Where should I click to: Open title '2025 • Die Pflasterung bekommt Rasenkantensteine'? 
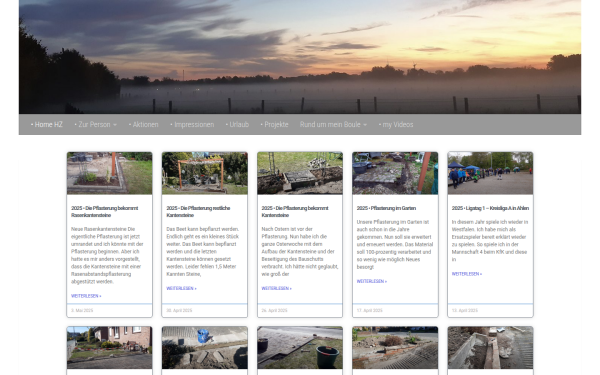pyautogui.click(x=104, y=212)
